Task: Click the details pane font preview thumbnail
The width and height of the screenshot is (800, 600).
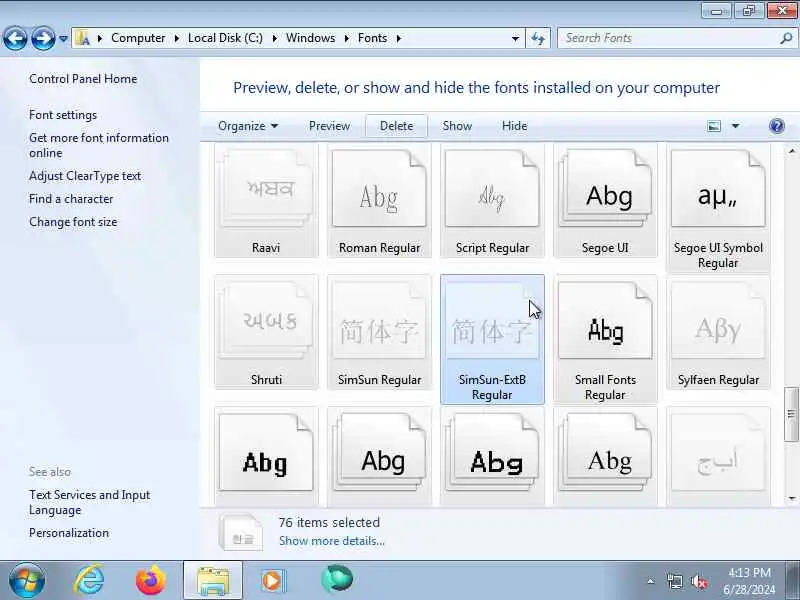Action: pyautogui.click(x=241, y=532)
